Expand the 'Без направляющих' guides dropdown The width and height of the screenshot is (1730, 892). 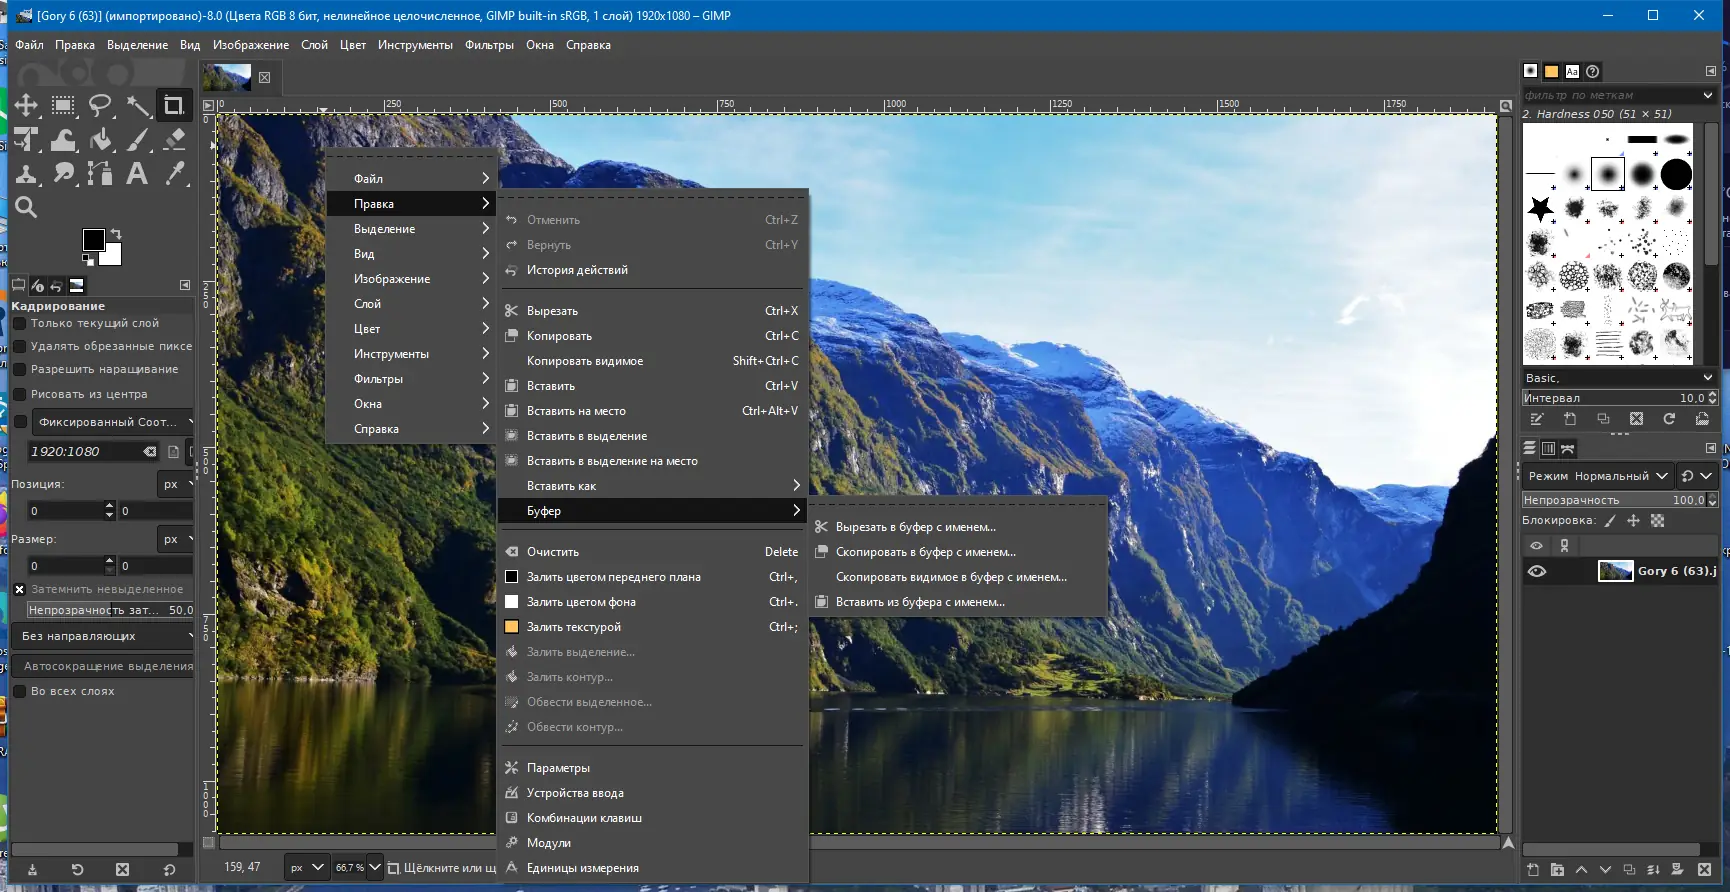coord(105,636)
